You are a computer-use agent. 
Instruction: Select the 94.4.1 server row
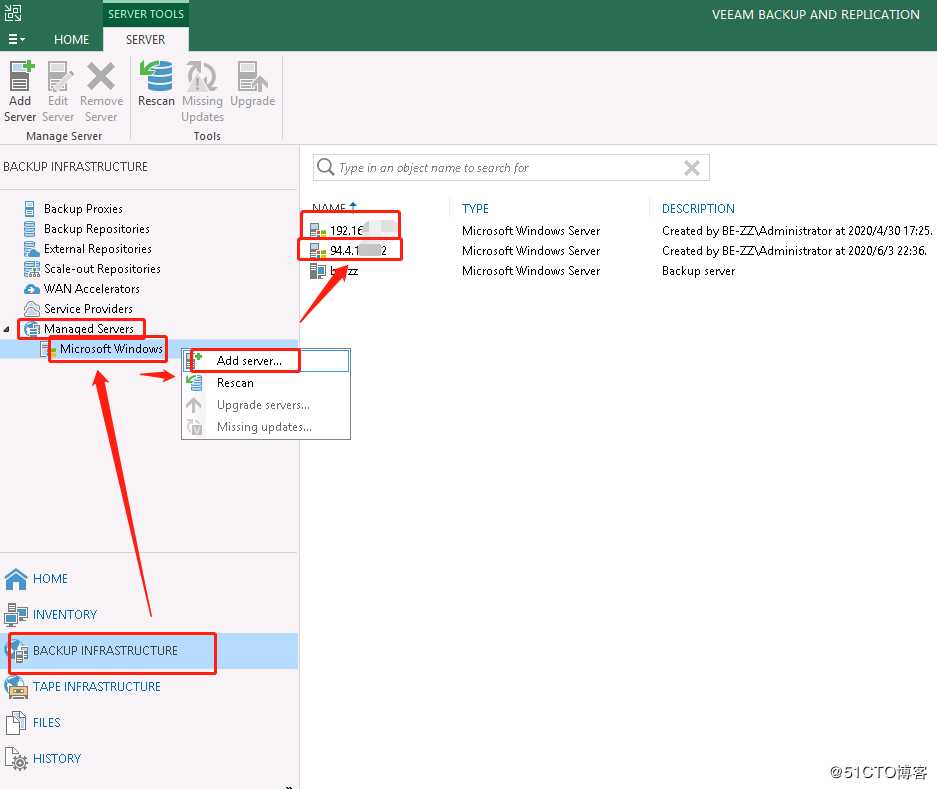(x=621, y=251)
